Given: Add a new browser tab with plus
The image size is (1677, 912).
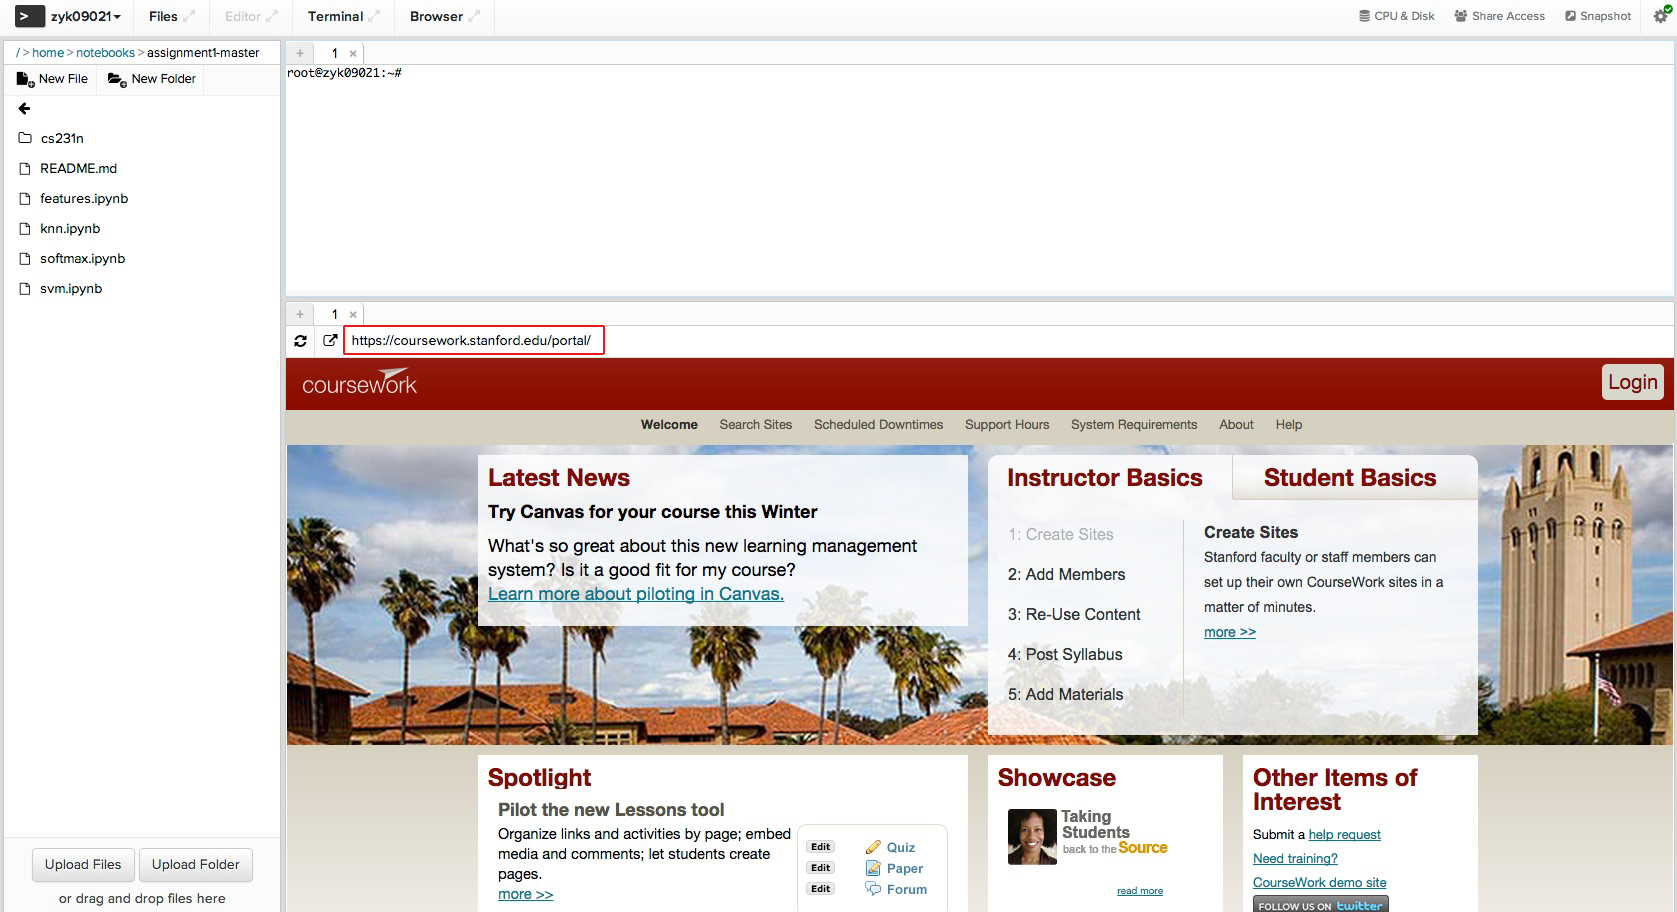Looking at the screenshot, I should [300, 314].
